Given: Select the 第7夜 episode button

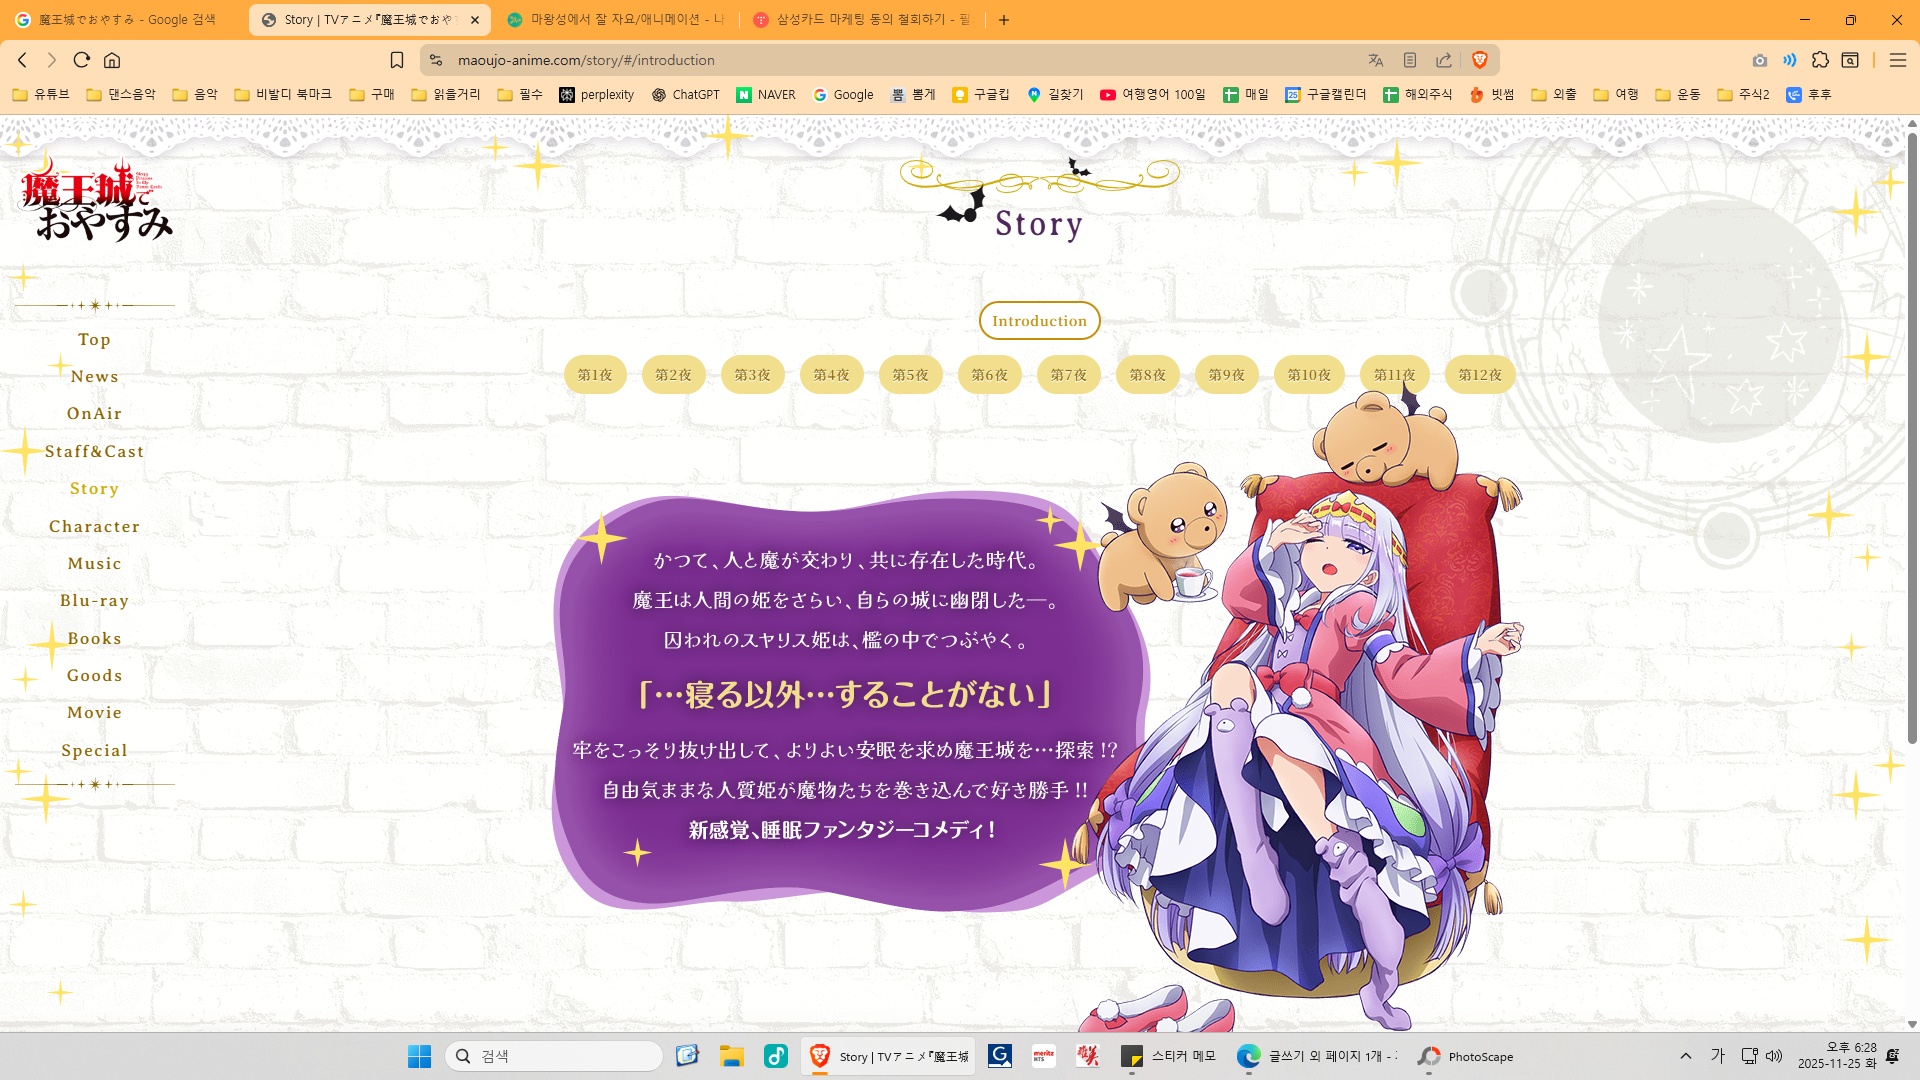Looking at the screenshot, I should coord(1068,375).
